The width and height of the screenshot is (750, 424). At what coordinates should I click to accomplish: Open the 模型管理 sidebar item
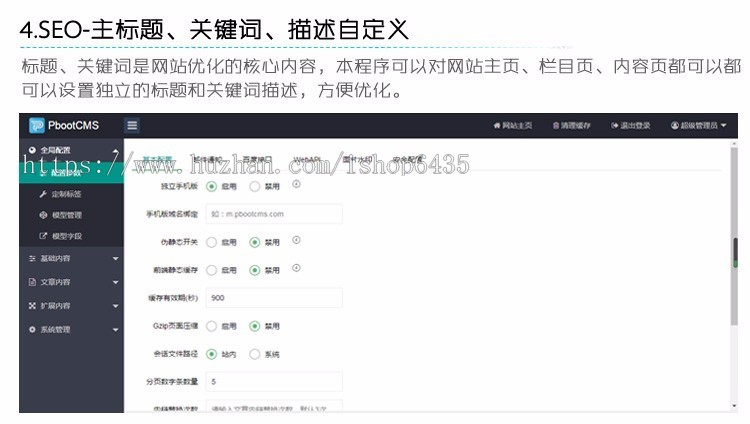click(x=71, y=215)
